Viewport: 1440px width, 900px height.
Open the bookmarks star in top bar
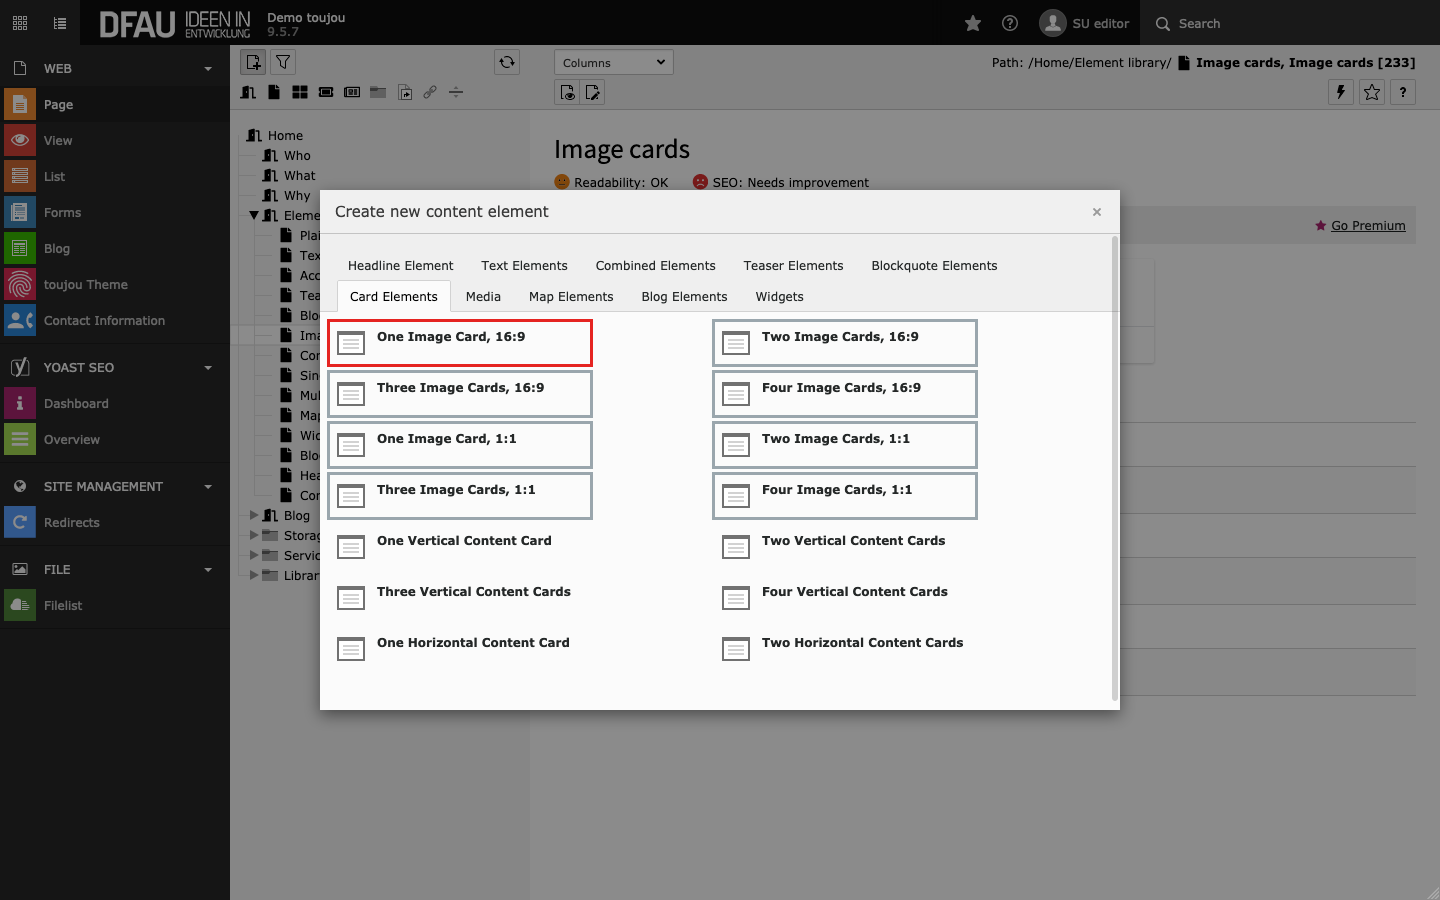972,23
